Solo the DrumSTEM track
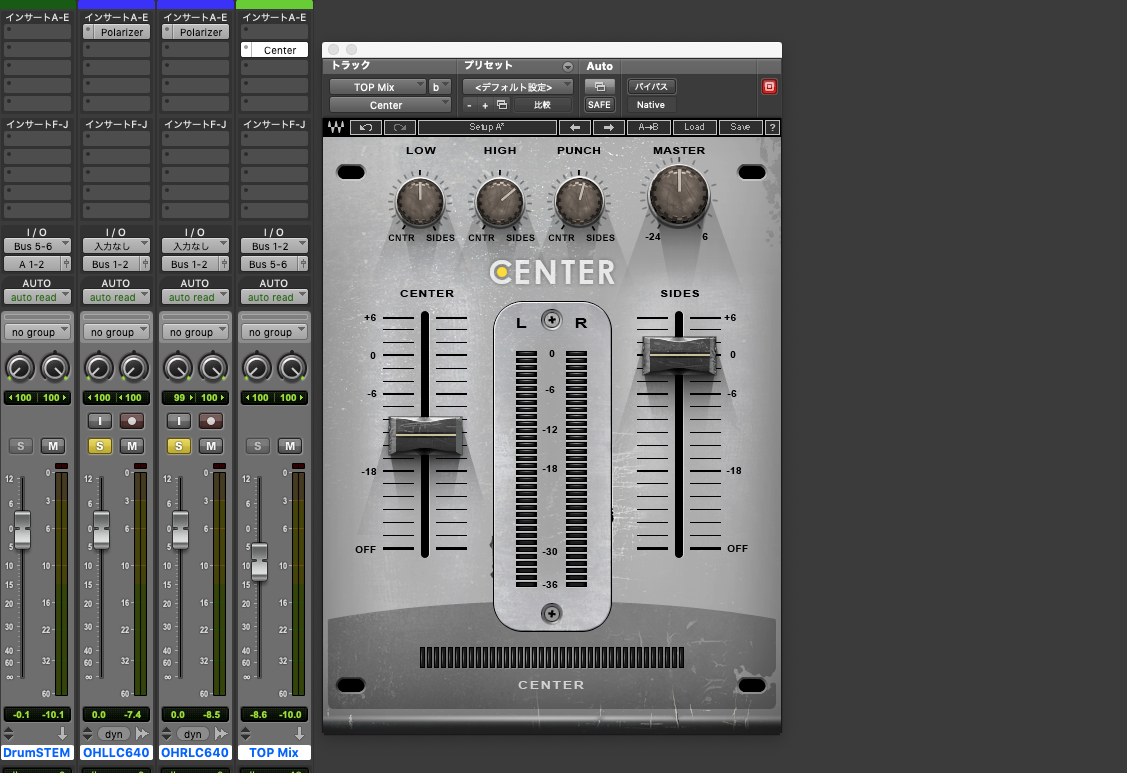 coord(21,446)
